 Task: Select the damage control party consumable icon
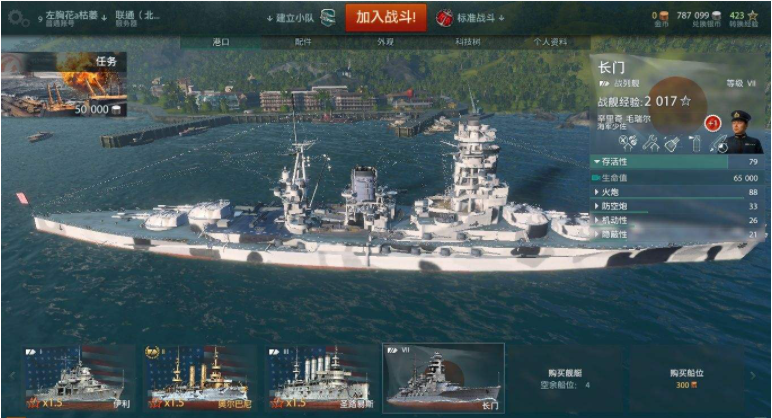point(627,143)
